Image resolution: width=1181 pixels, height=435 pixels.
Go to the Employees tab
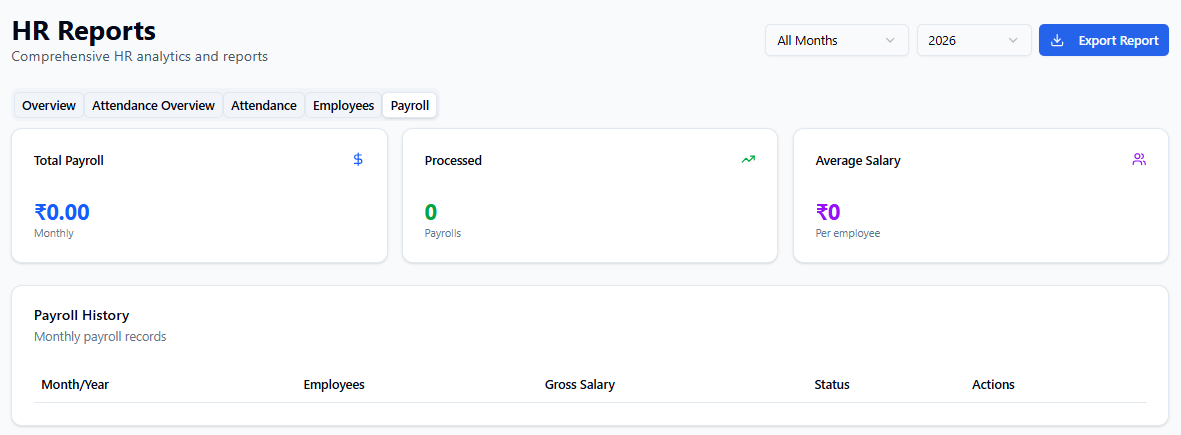pos(343,105)
